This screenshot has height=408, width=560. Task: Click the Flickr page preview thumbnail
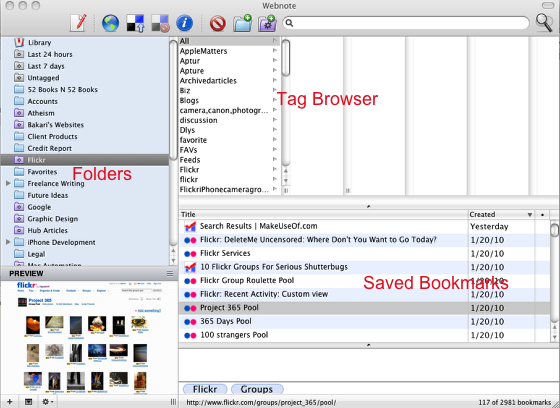click(x=89, y=338)
